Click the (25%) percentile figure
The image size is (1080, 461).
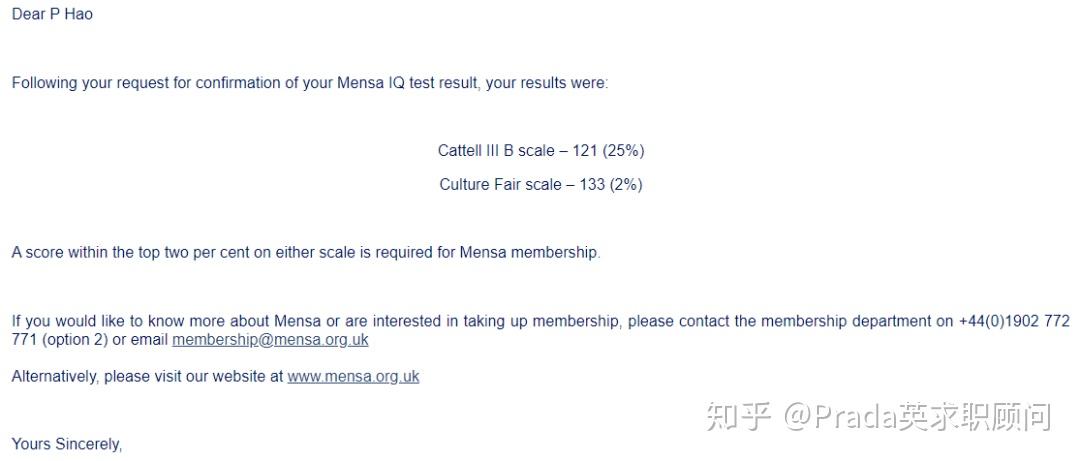[623, 151]
